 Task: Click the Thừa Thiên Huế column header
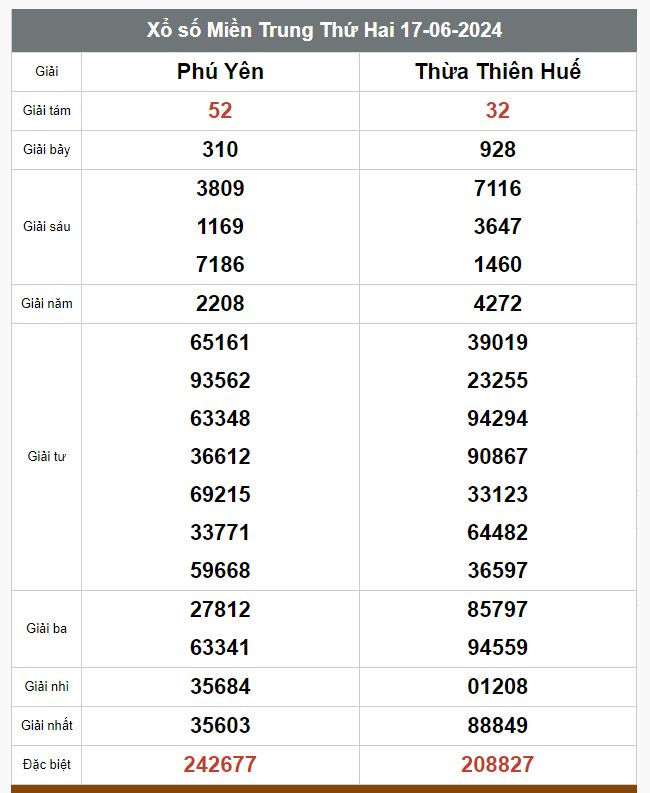tap(497, 71)
